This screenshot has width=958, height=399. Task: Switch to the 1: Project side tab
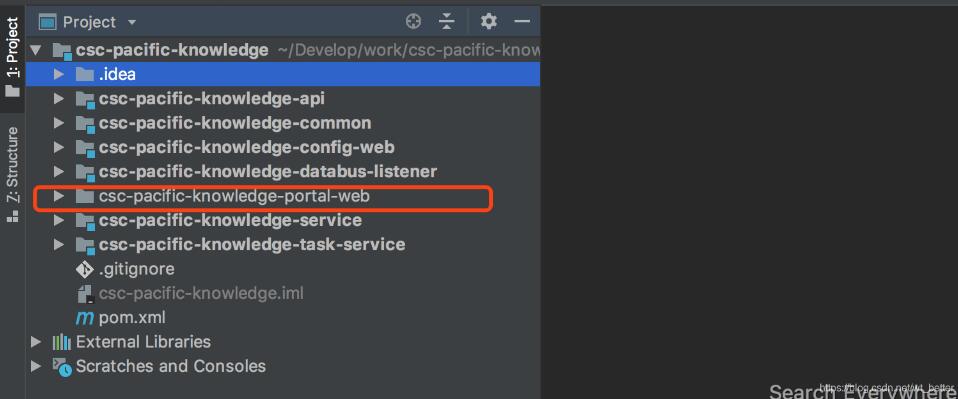pyautogui.click(x=12, y=57)
